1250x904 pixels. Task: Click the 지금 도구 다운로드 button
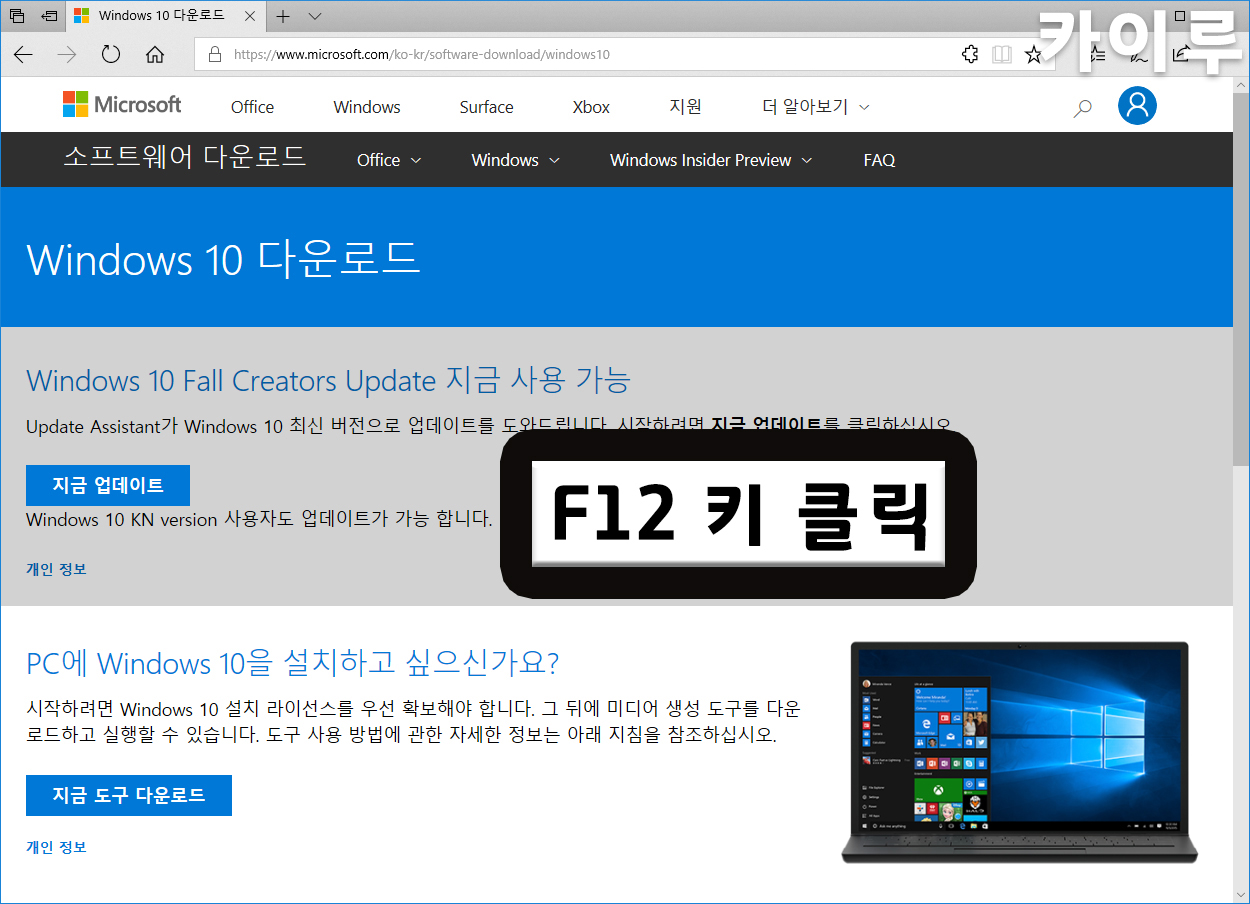(x=129, y=795)
